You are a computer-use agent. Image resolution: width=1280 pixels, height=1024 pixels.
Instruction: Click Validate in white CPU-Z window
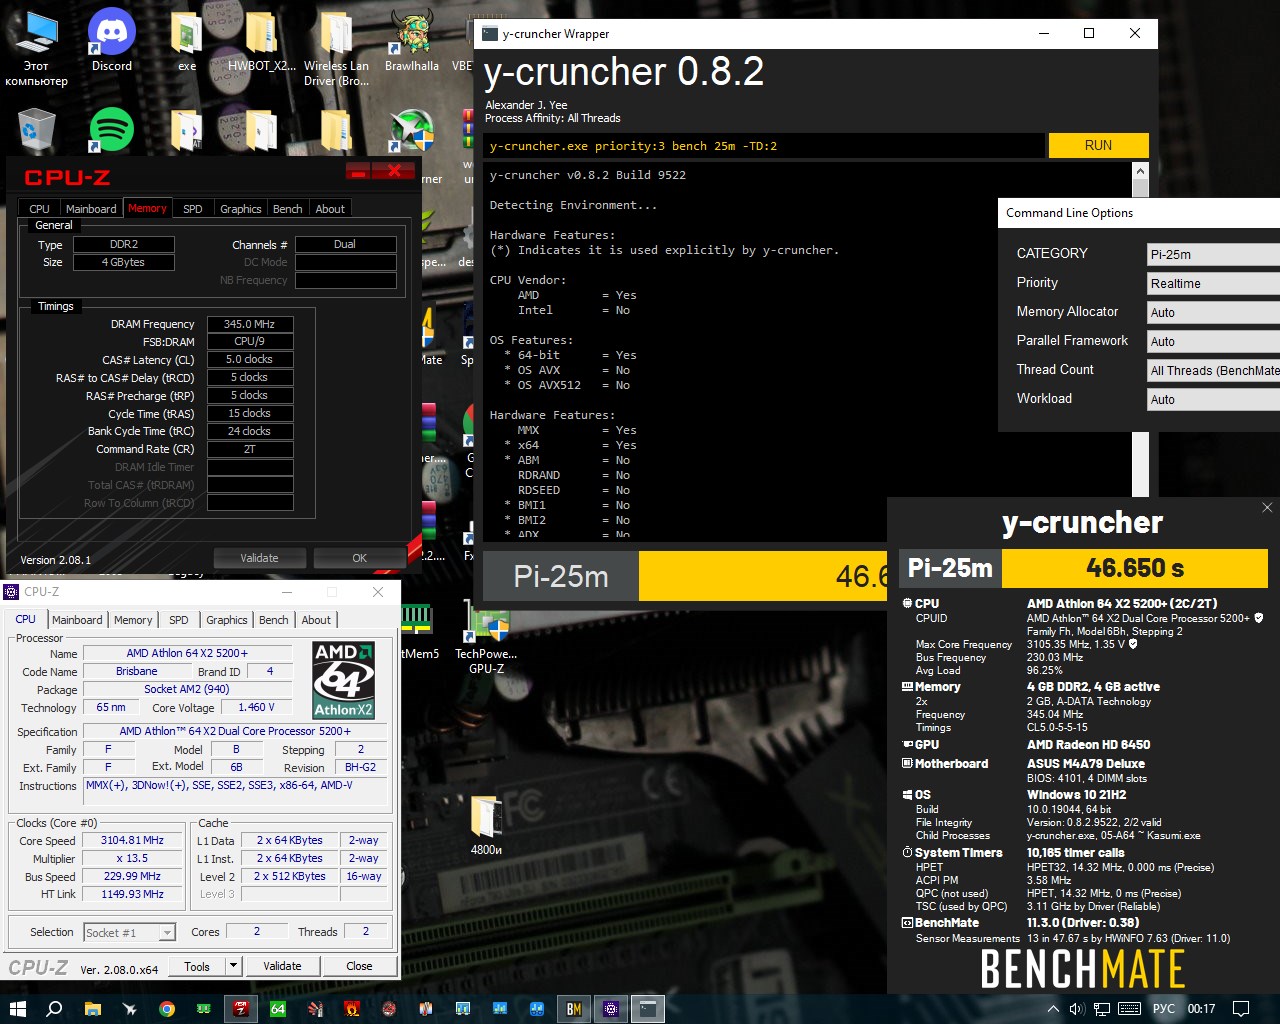coord(282,966)
